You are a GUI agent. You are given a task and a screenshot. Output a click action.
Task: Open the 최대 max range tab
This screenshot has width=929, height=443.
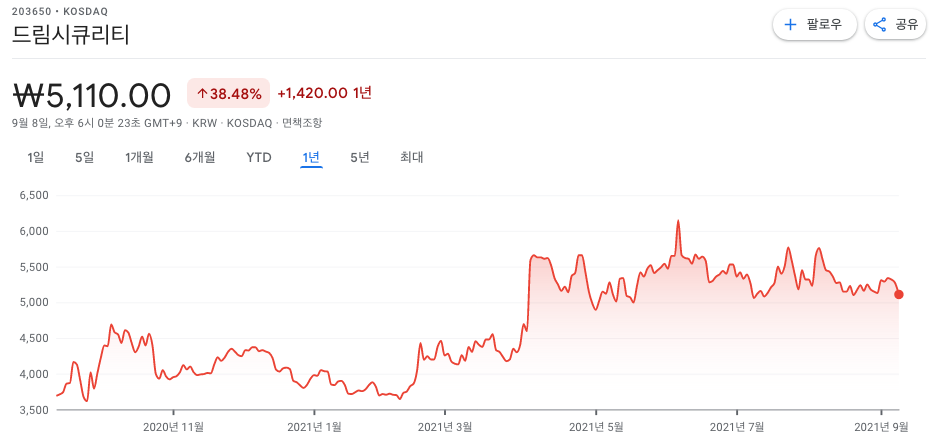coord(412,158)
